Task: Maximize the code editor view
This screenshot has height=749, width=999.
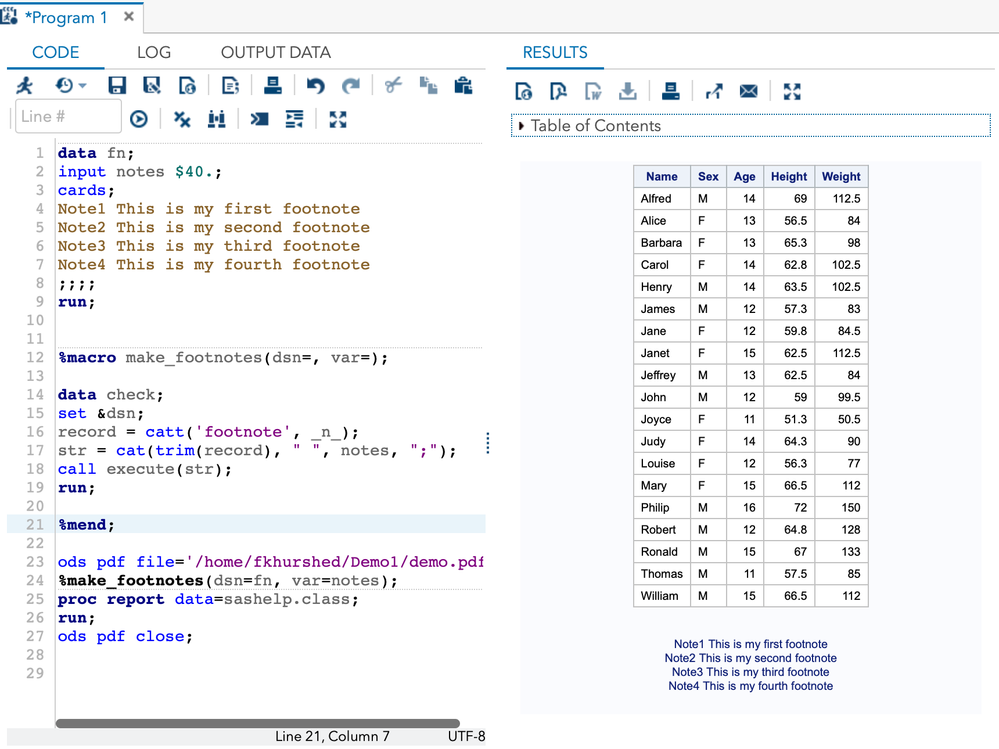Action: (338, 119)
